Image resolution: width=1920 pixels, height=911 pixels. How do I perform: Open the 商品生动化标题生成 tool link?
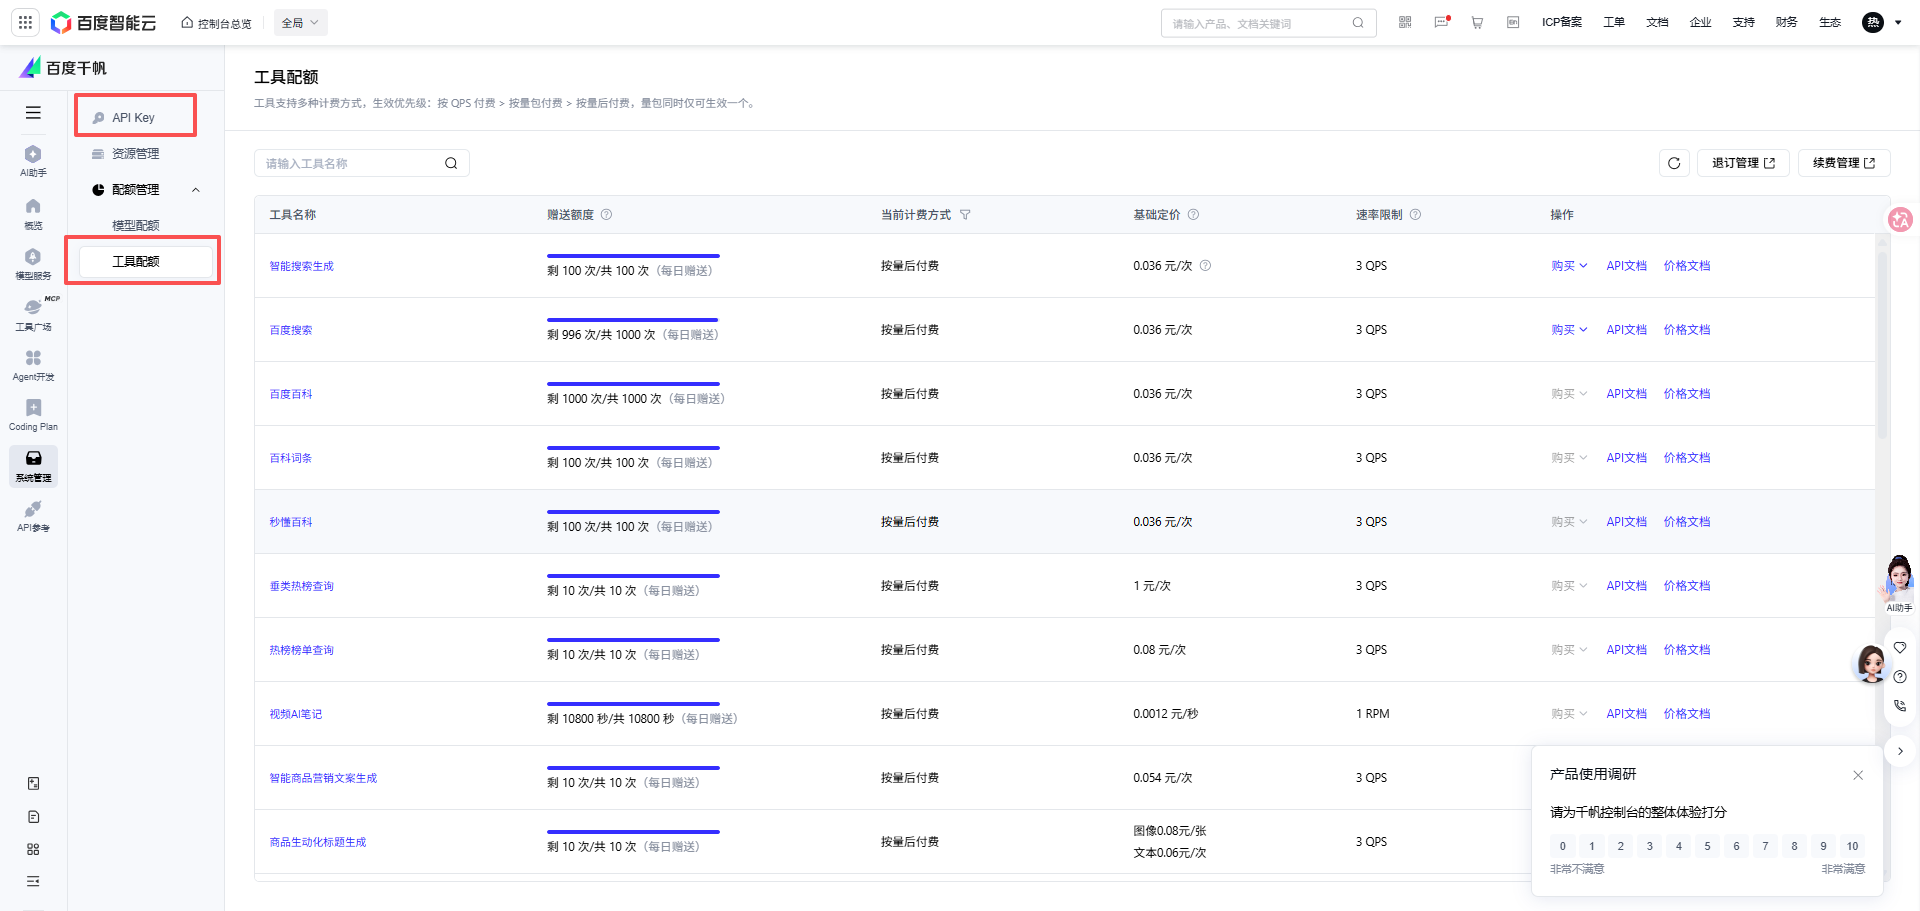pos(318,842)
